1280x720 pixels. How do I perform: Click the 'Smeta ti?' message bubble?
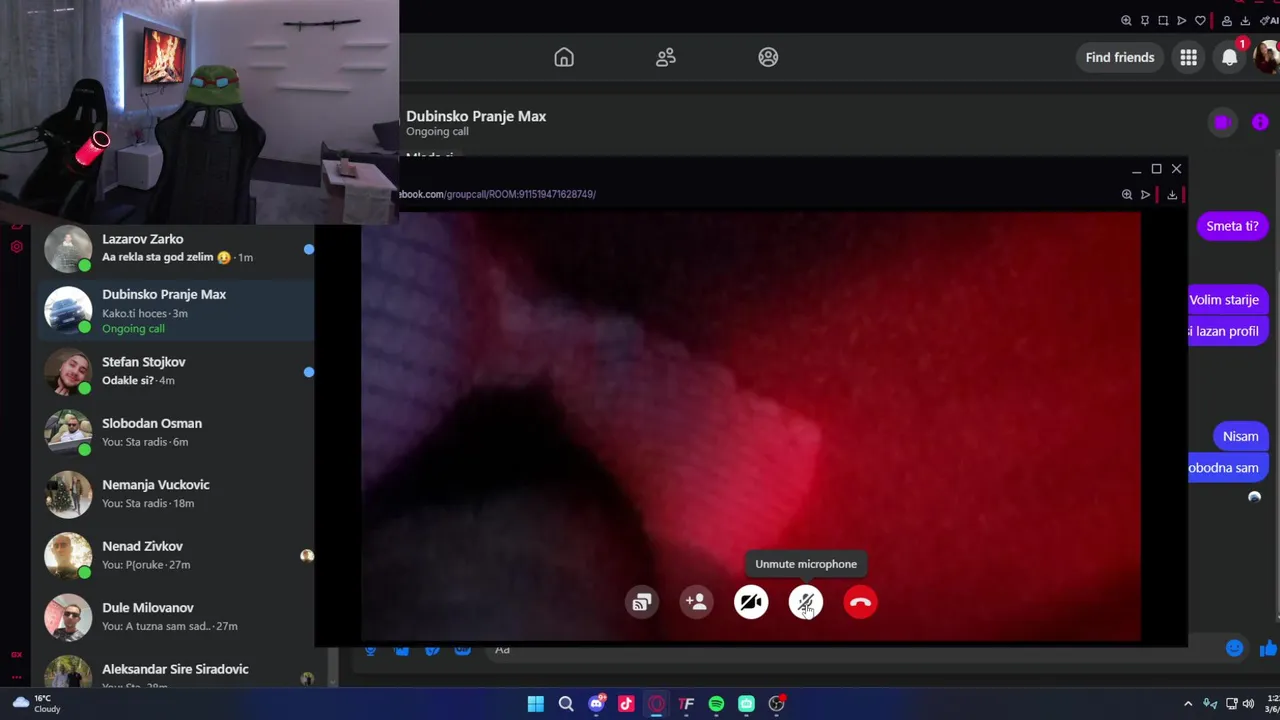(x=1232, y=226)
